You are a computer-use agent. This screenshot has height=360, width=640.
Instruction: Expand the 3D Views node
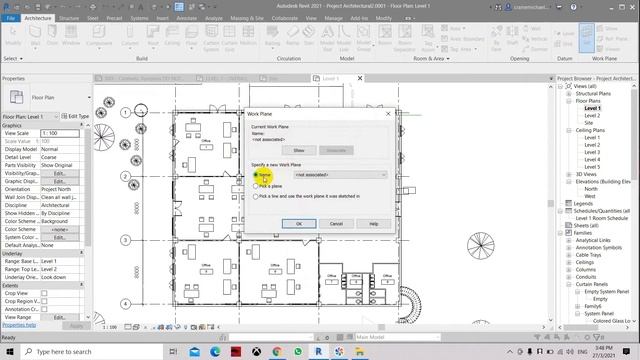(569, 174)
